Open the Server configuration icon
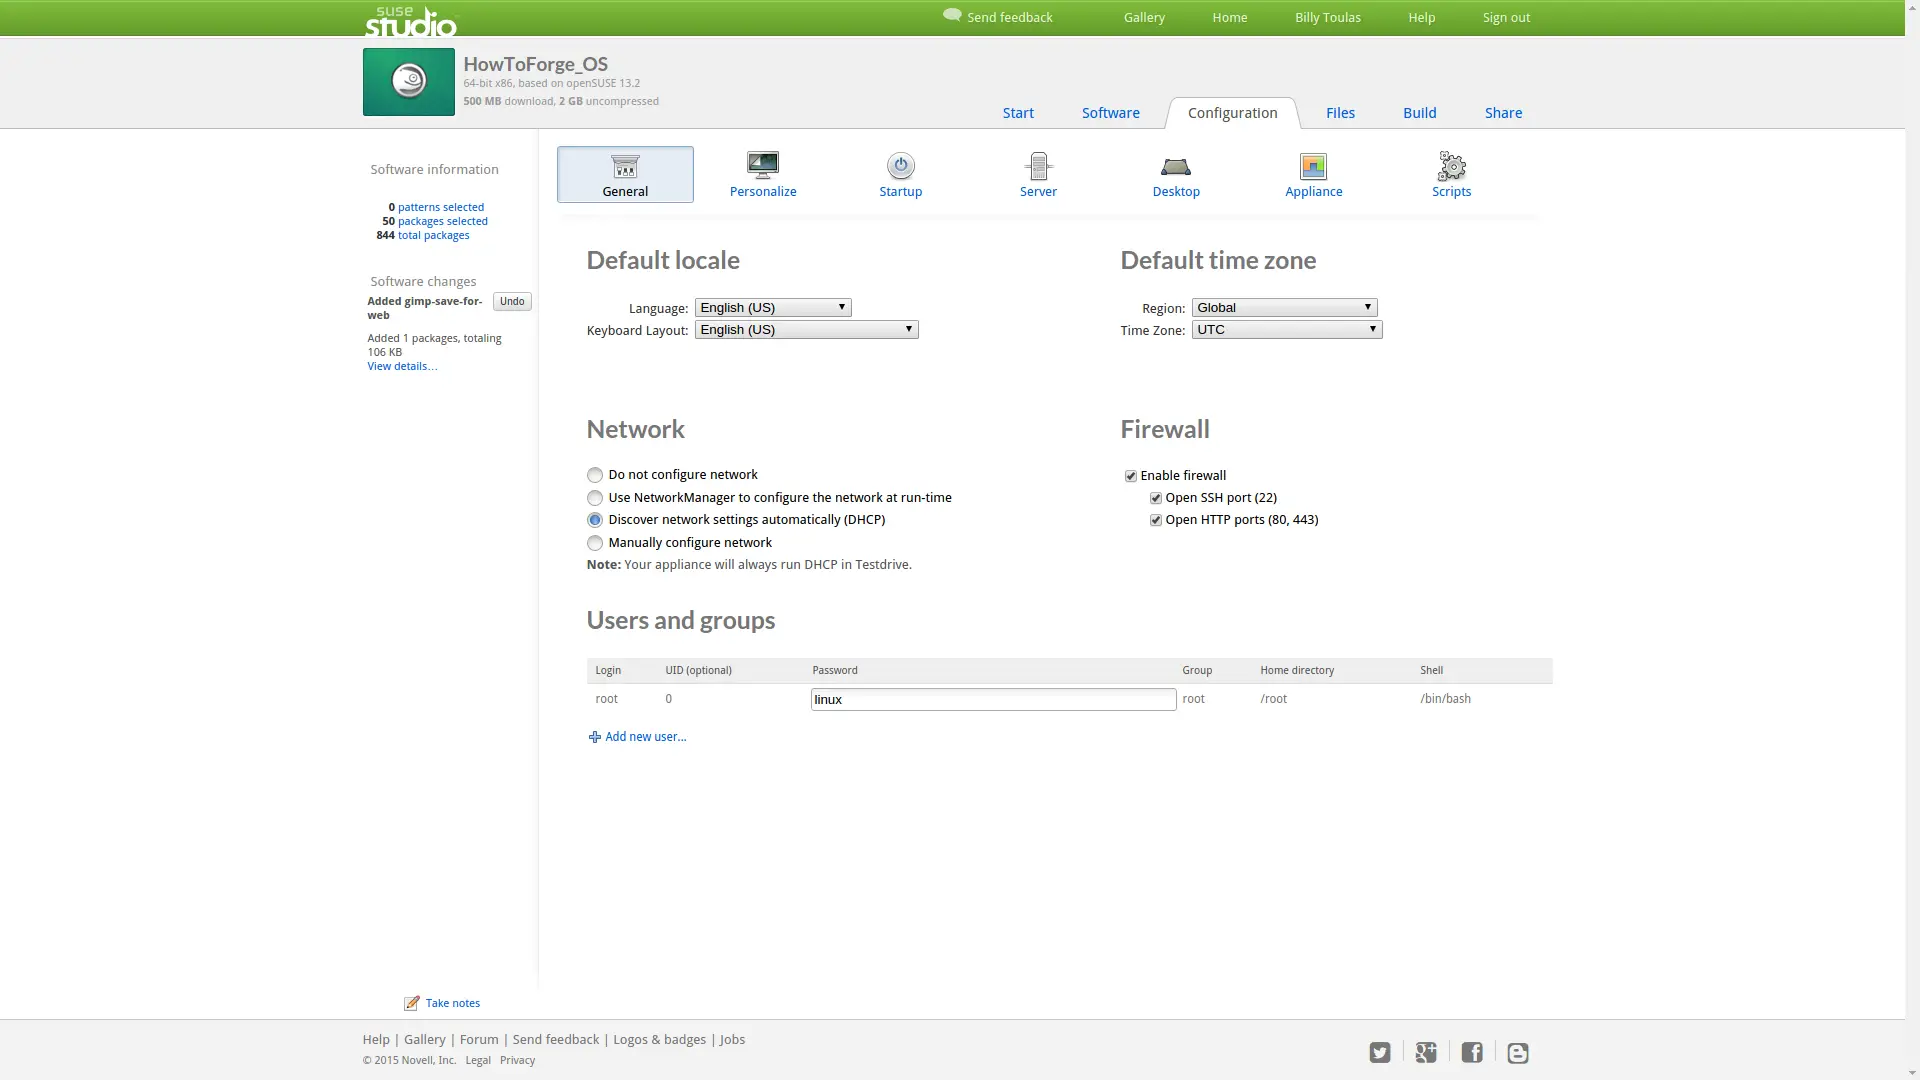 (x=1038, y=166)
